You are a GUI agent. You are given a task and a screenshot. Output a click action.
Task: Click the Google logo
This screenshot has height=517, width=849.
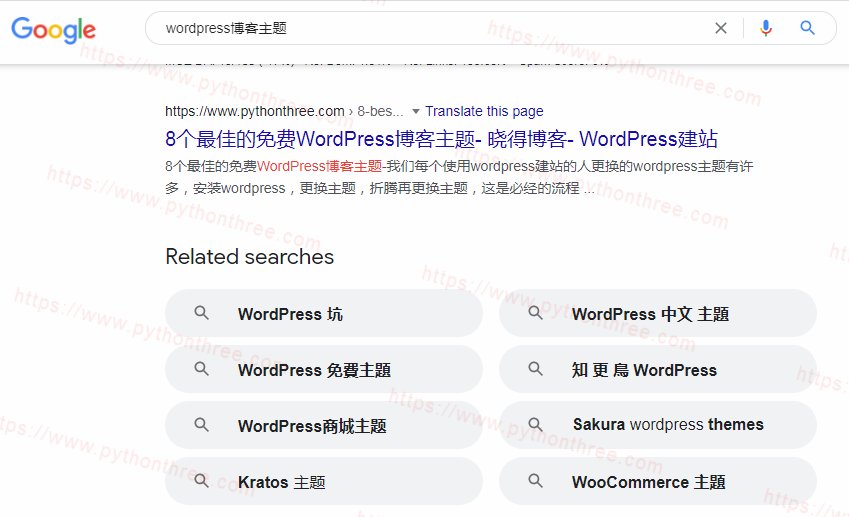pos(54,30)
